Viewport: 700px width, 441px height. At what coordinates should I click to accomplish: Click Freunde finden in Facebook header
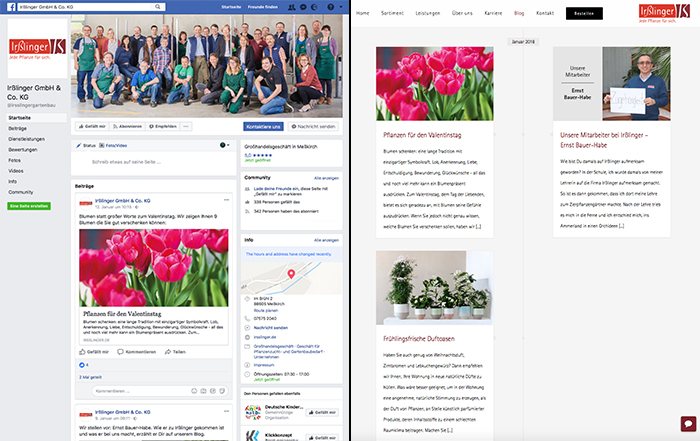[262, 7]
